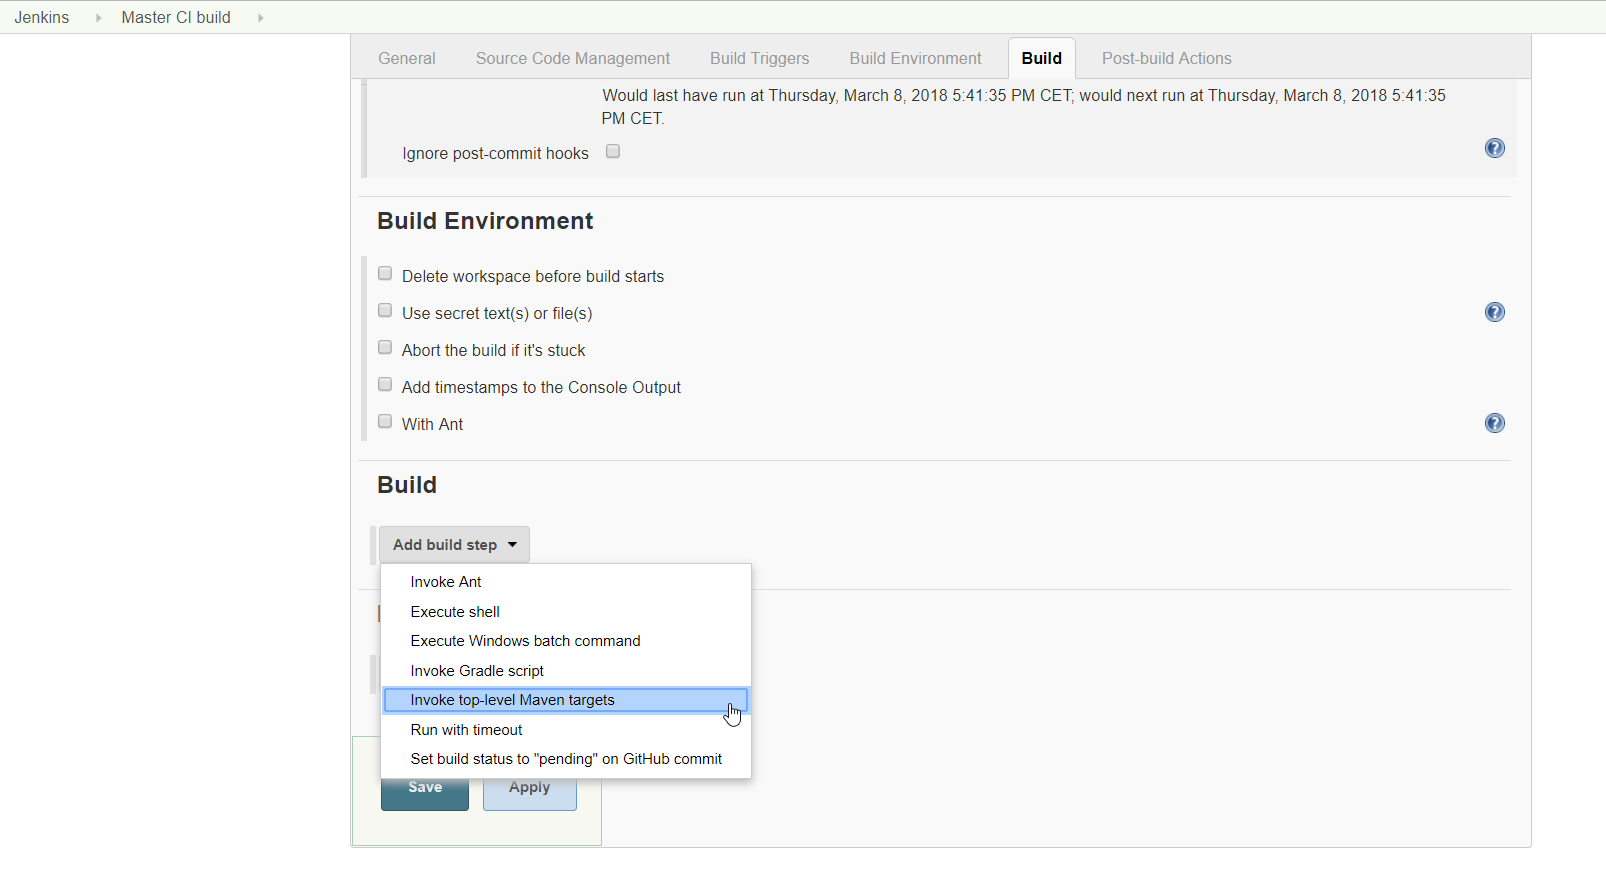
Task: Select Invoke Gradle script option
Action: [477, 671]
